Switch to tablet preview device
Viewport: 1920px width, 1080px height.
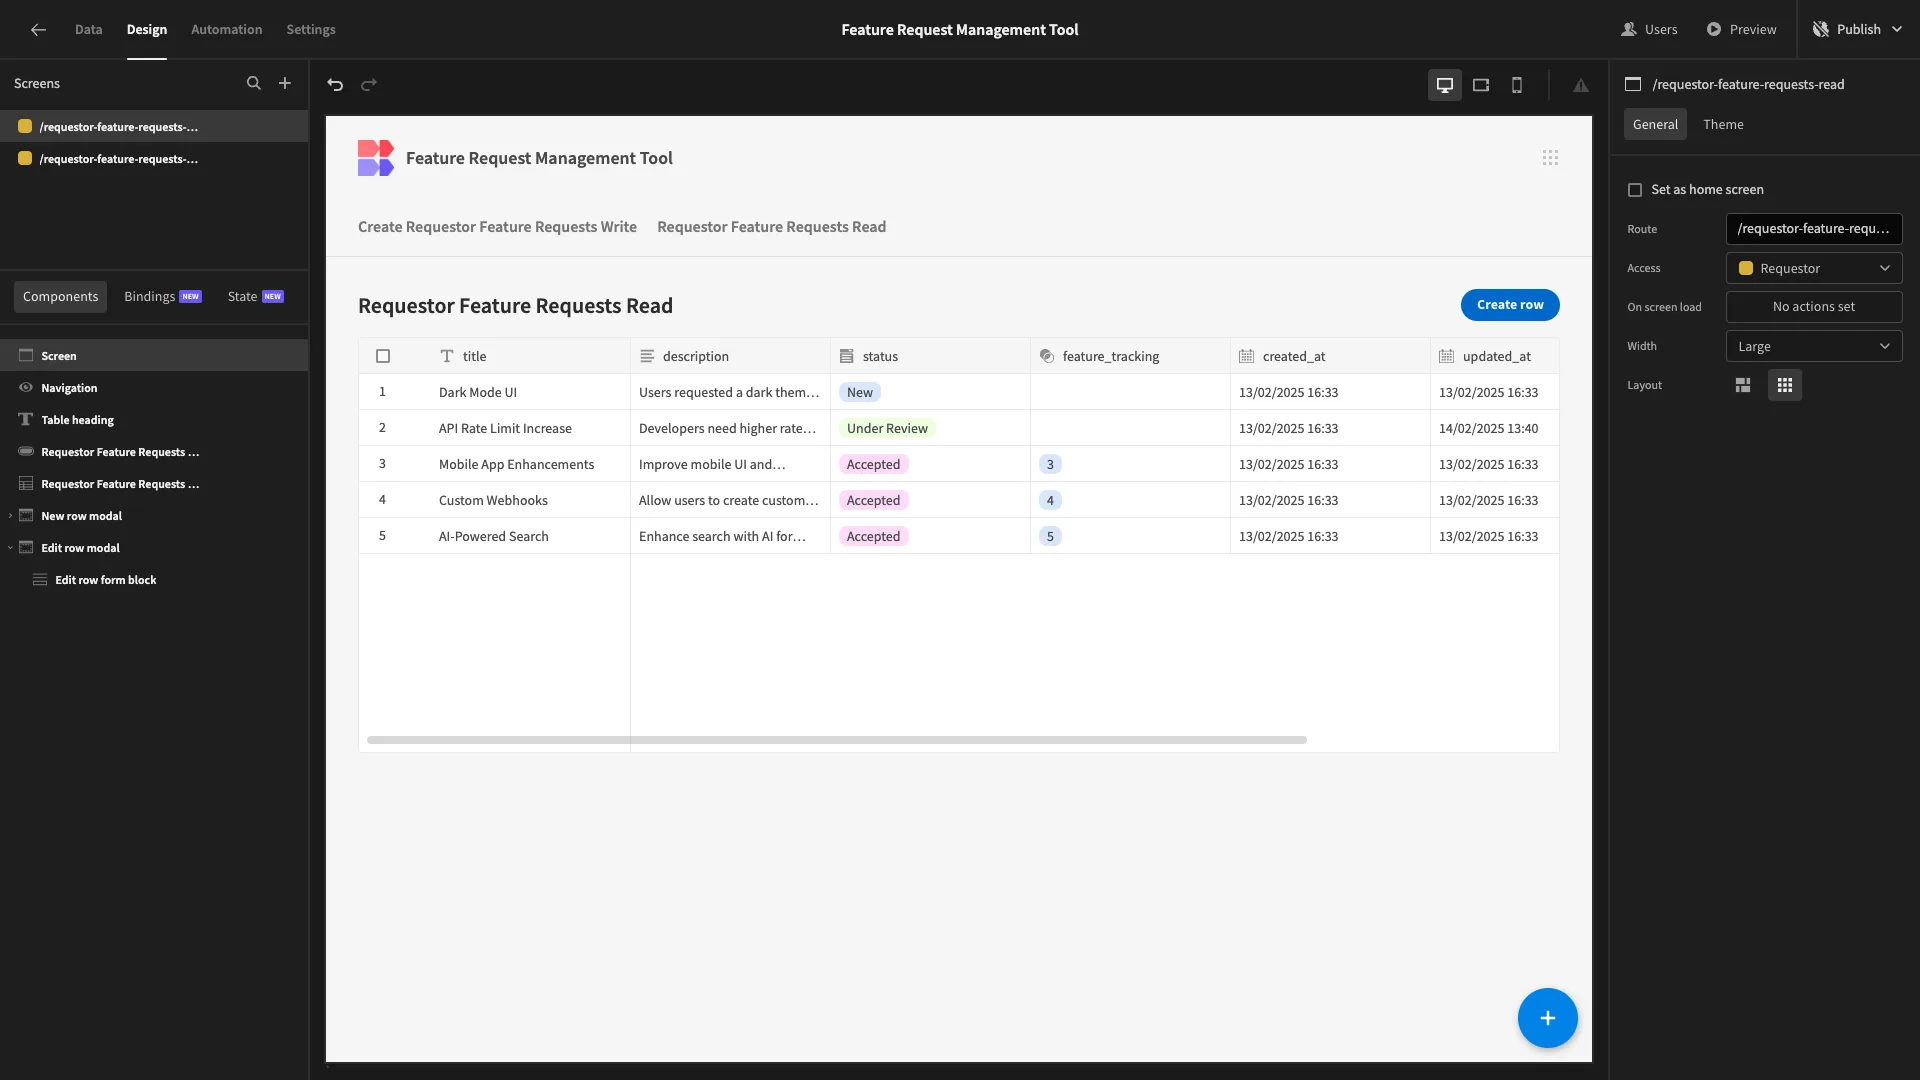[x=1481, y=85]
